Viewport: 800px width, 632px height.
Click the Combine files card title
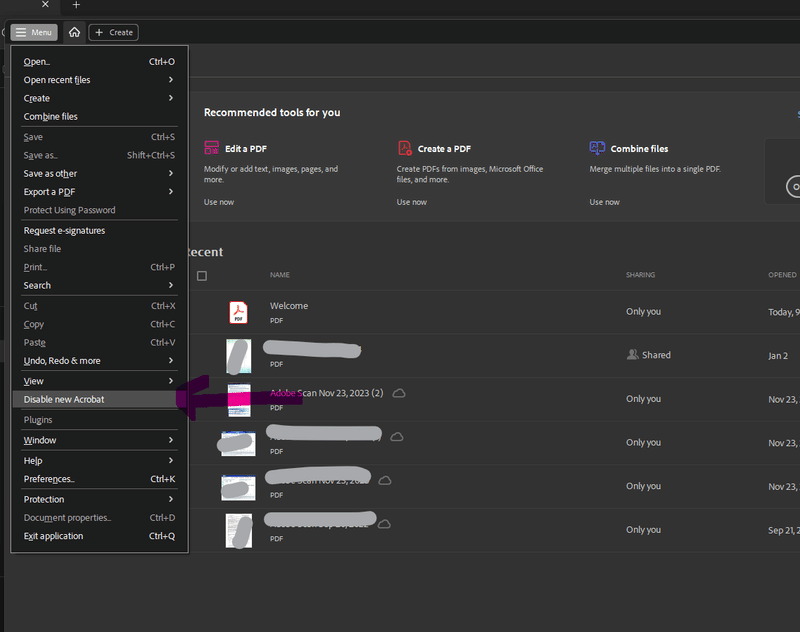click(x=639, y=149)
